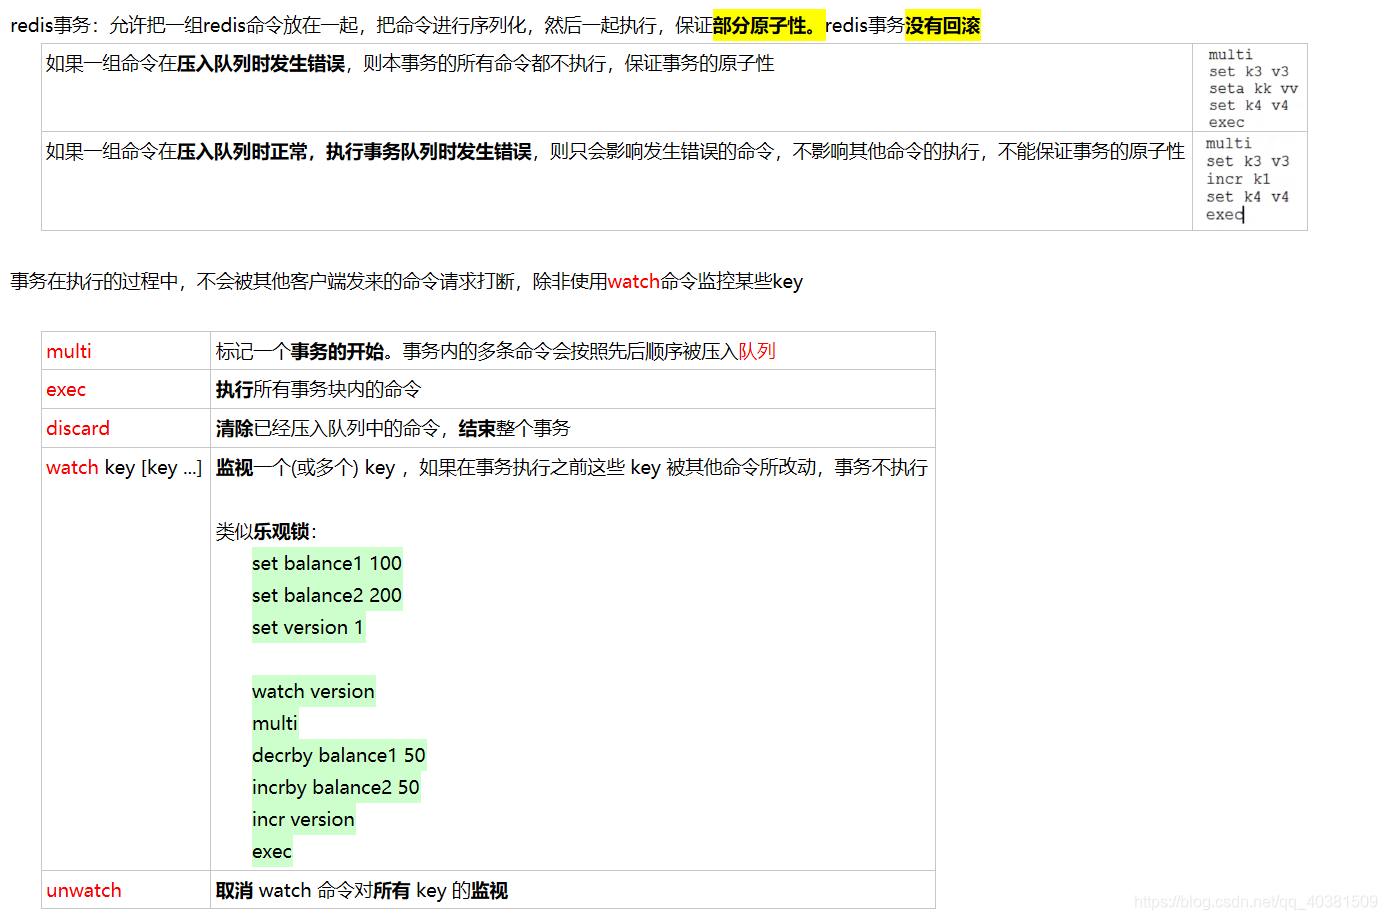Click the red 'exec' command cell

126,390
